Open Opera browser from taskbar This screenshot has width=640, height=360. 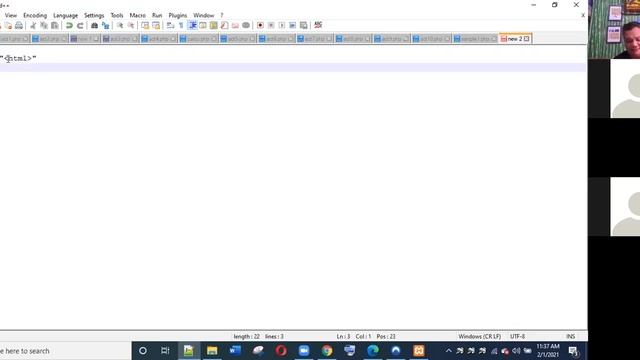pyautogui.click(x=281, y=351)
